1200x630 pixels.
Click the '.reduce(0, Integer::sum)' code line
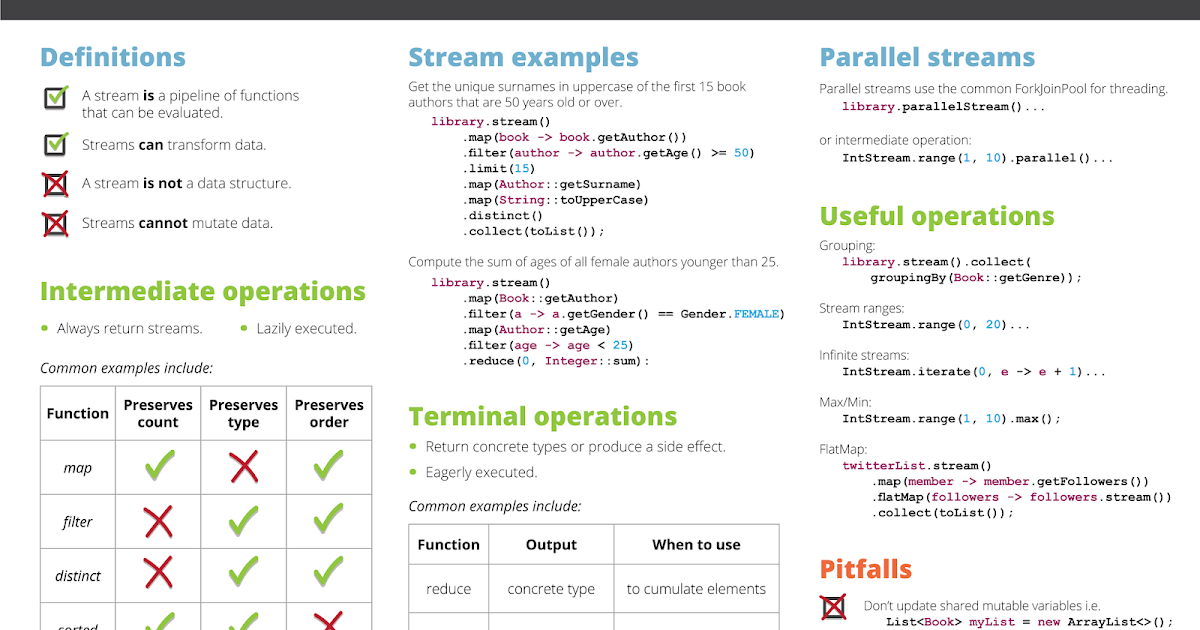[555, 361]
